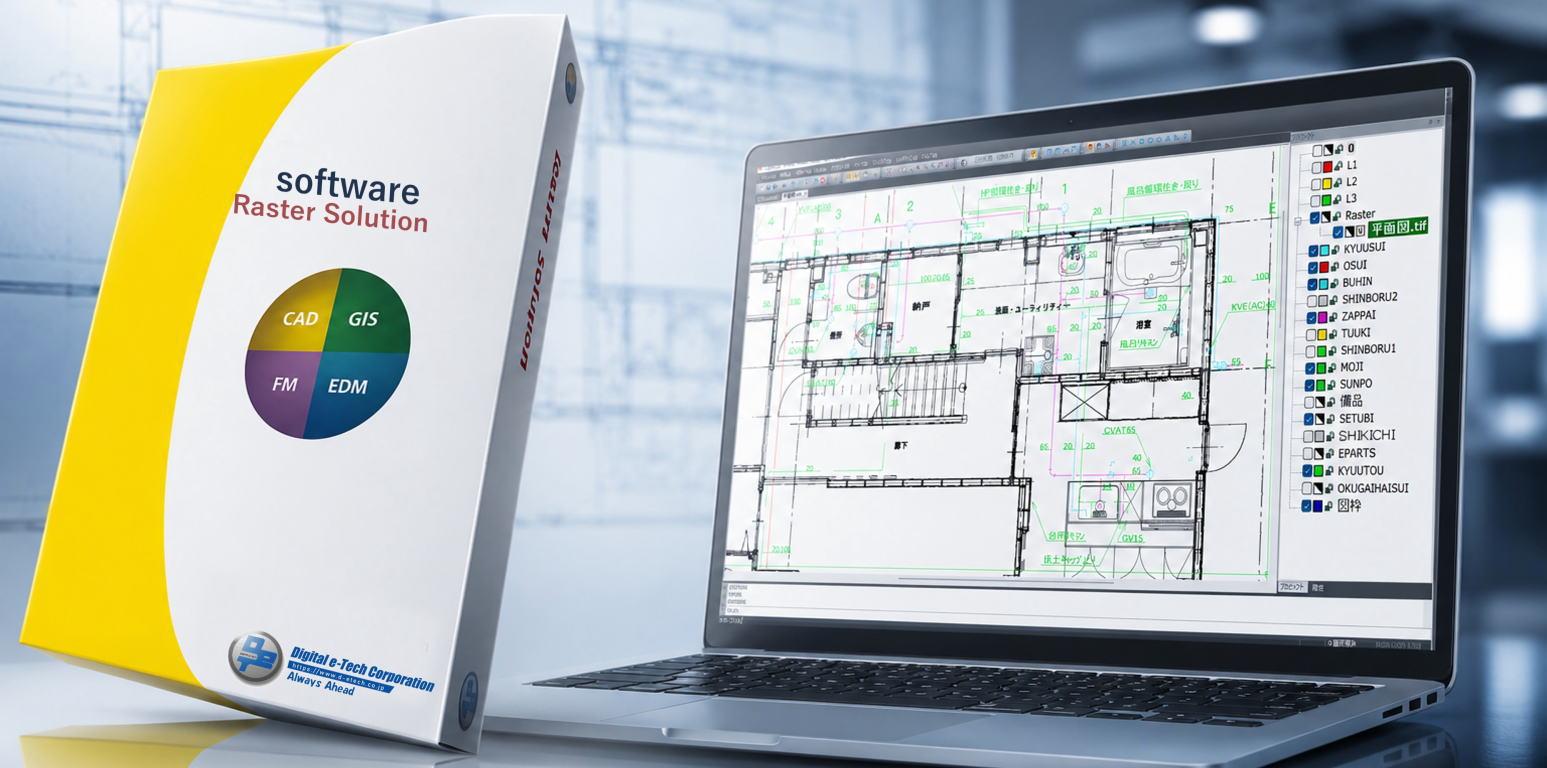Switch to the プロジェクト tab
Viewport: 1547px width, 768px height.
pyautogui.click(x=1292, y=587)
